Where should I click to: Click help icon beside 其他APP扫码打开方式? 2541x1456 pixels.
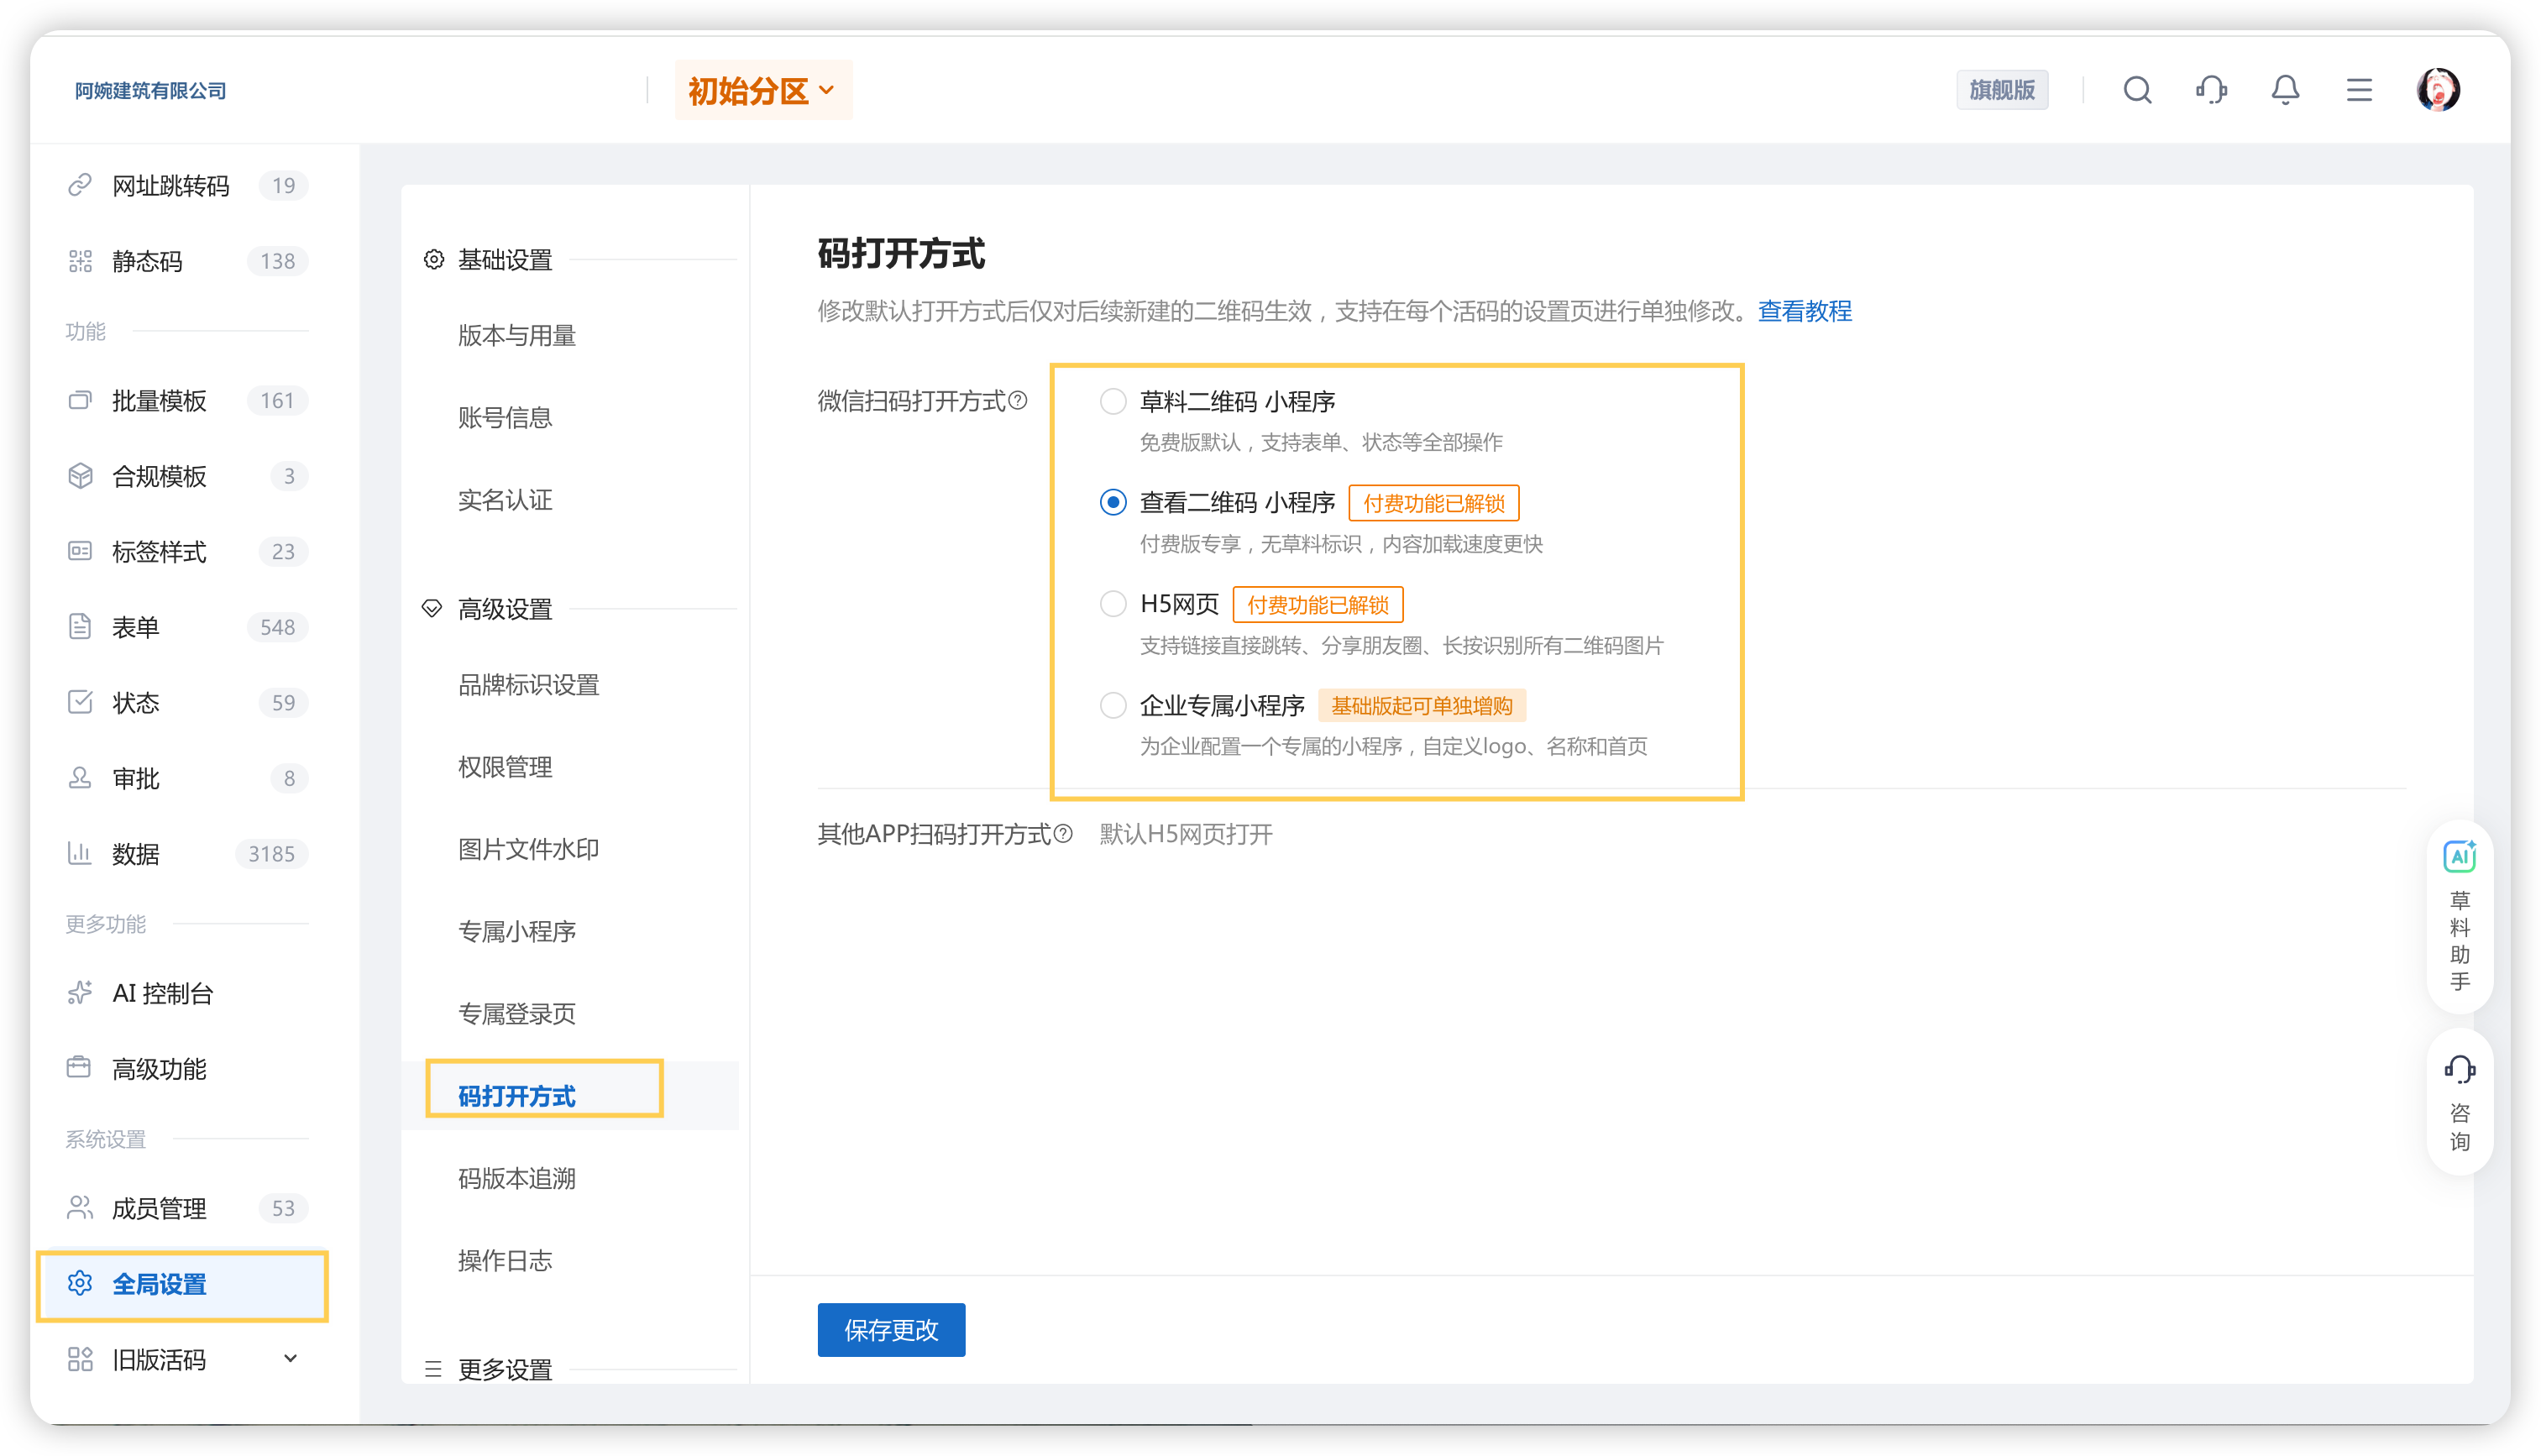click(1063, 834)
